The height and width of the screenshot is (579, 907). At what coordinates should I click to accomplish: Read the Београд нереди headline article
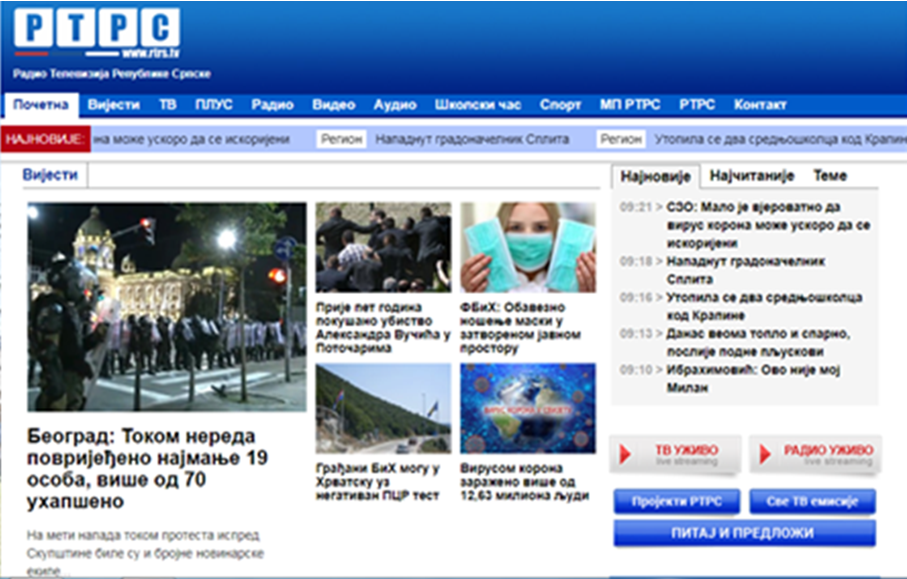(x=141, y=468)
